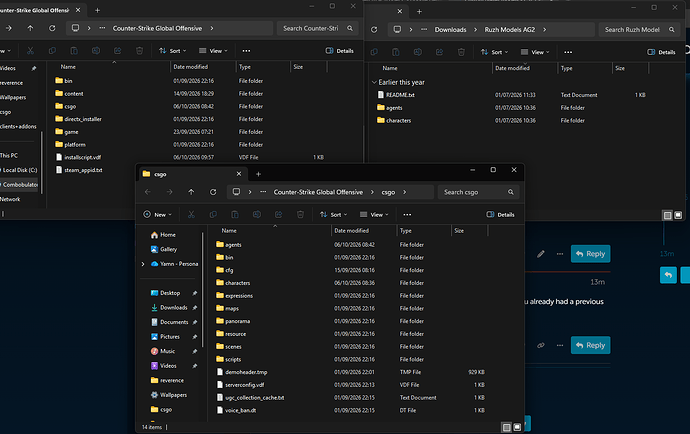Click upper Reply button
Image resolution: width=690 pixels, height=434 pixels.
point(591,254)
